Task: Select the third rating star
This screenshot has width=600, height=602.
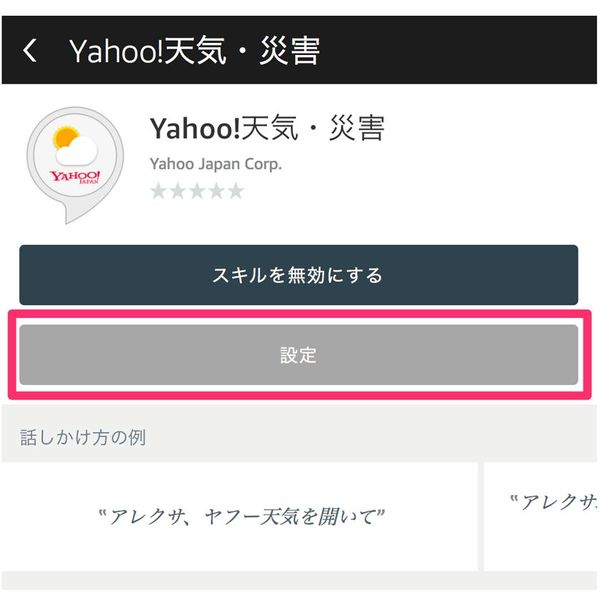Action: 197,191
